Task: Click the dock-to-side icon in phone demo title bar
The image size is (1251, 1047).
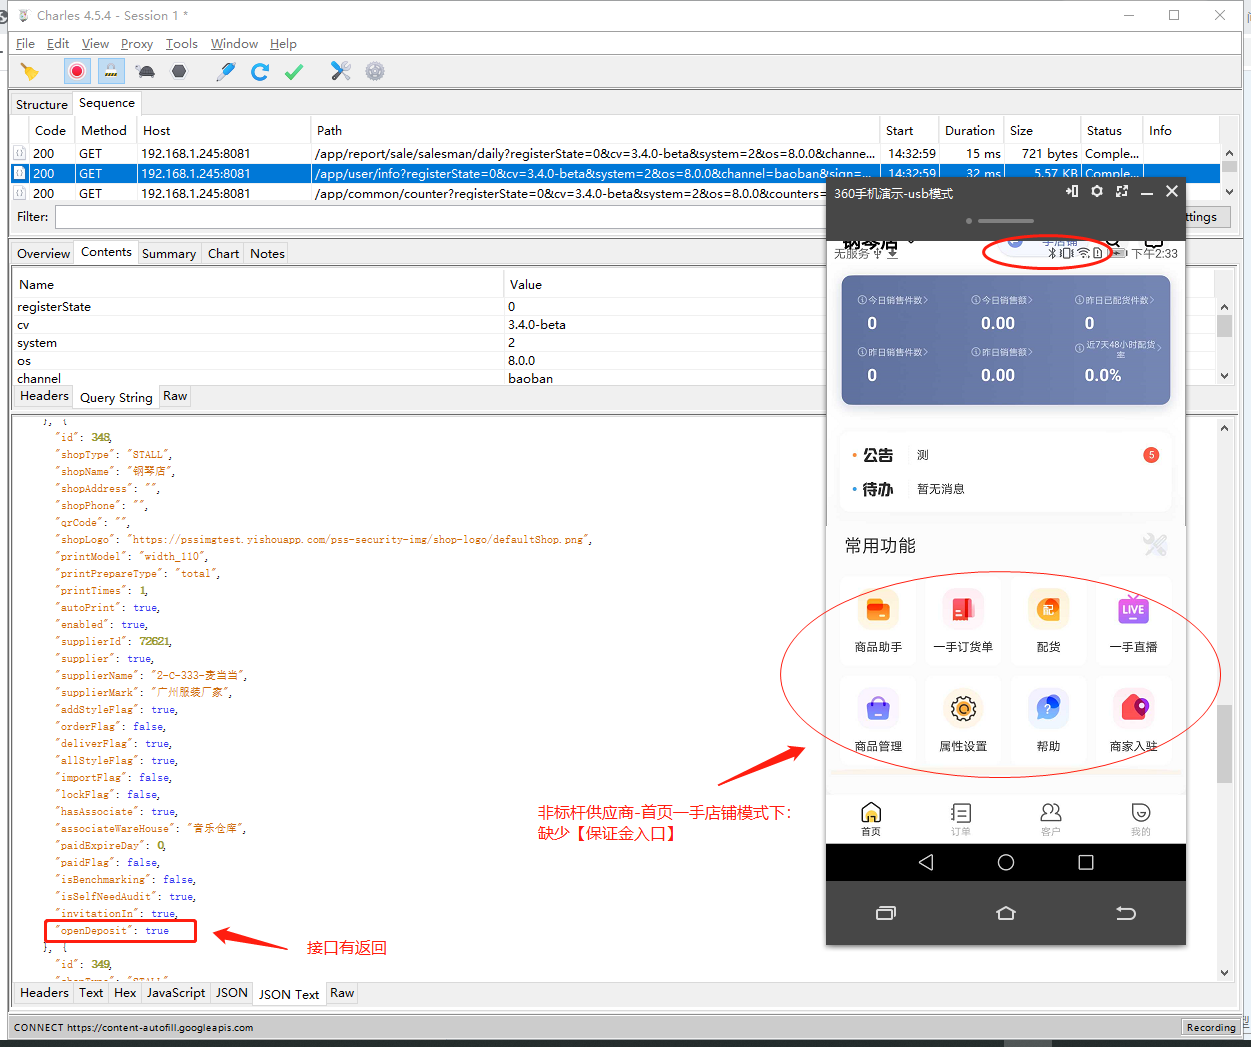Action: [x=1072, y=191]
